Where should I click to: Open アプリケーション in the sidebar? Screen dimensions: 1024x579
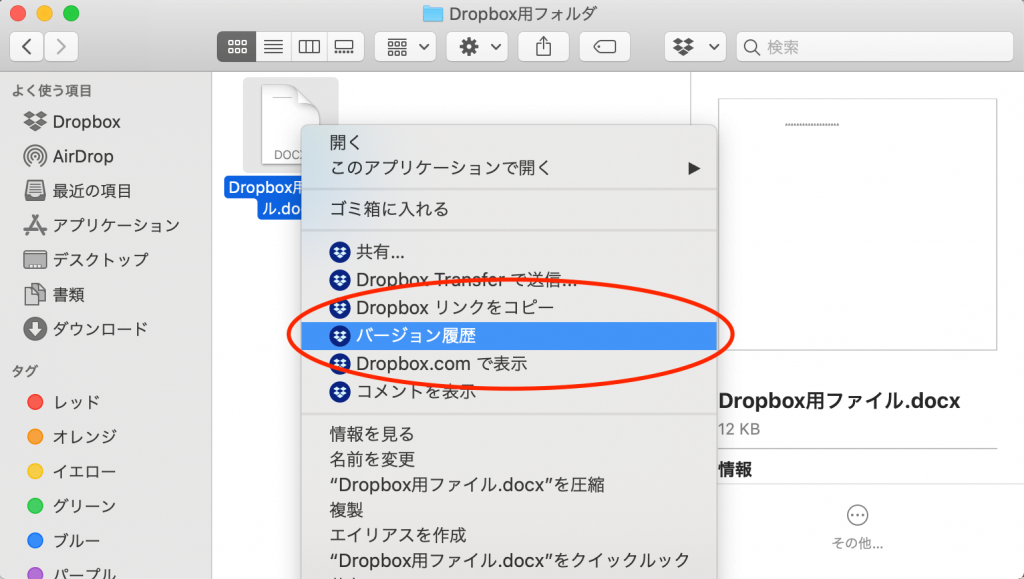(x=101, y=225)
